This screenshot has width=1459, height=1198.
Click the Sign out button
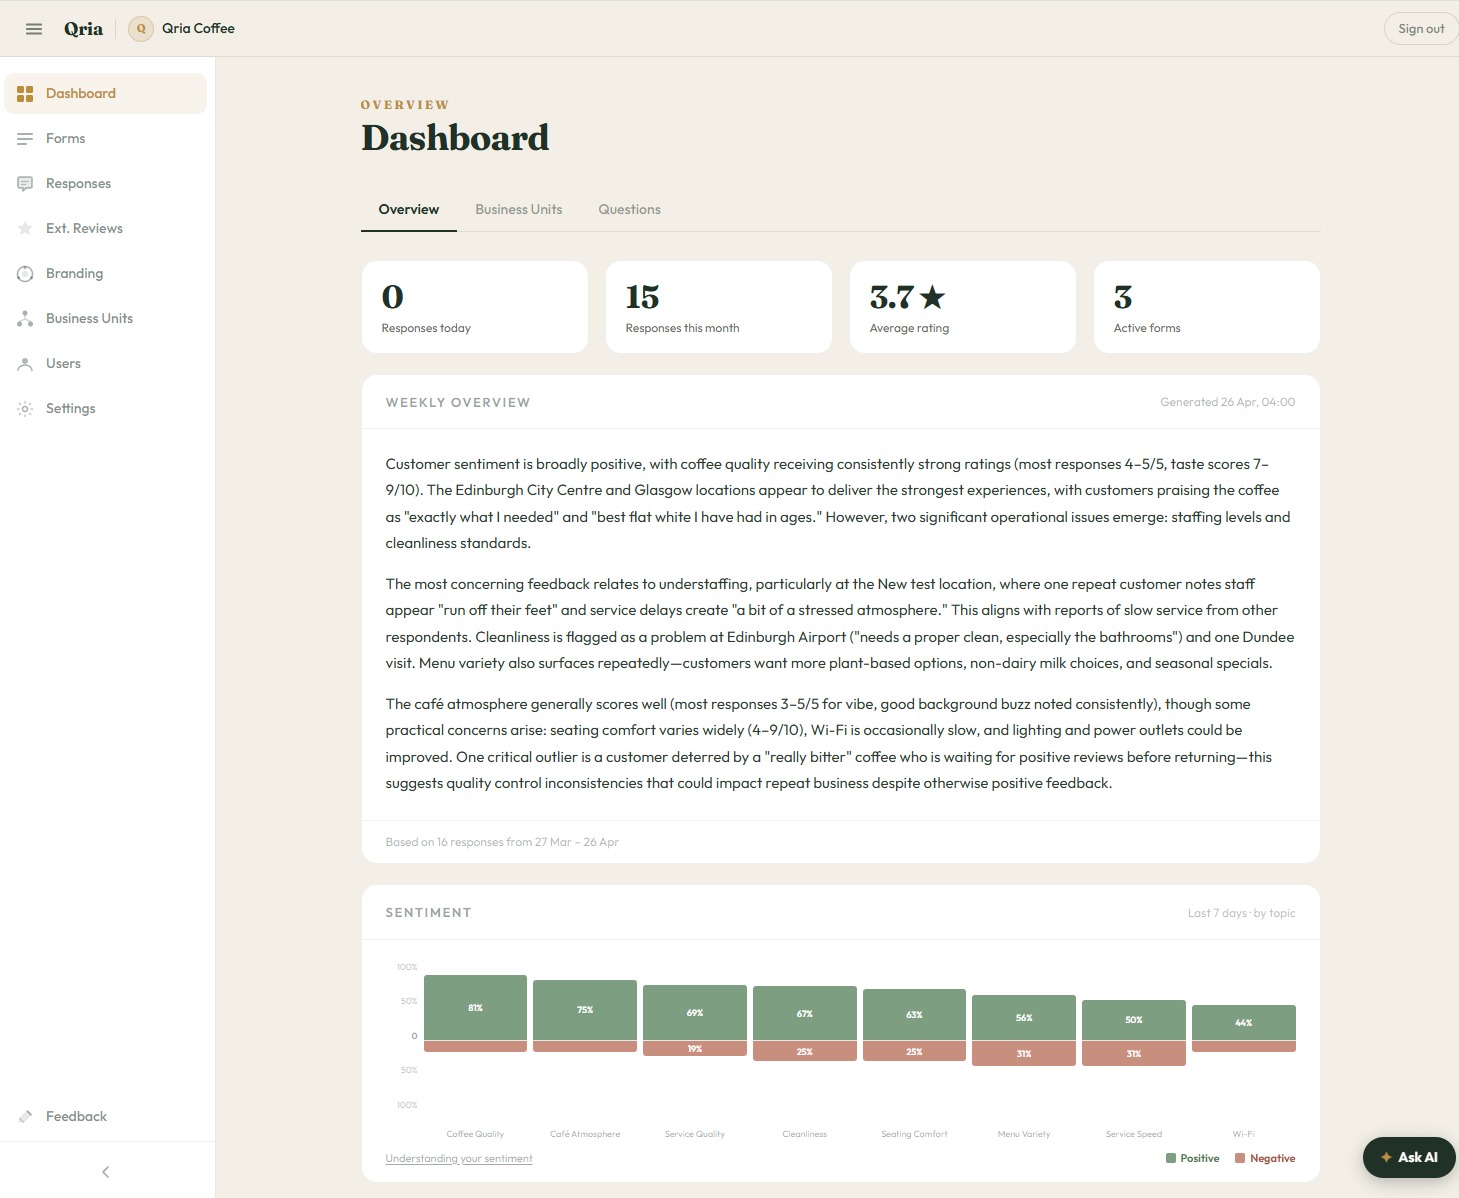[x=1421, y=29]
